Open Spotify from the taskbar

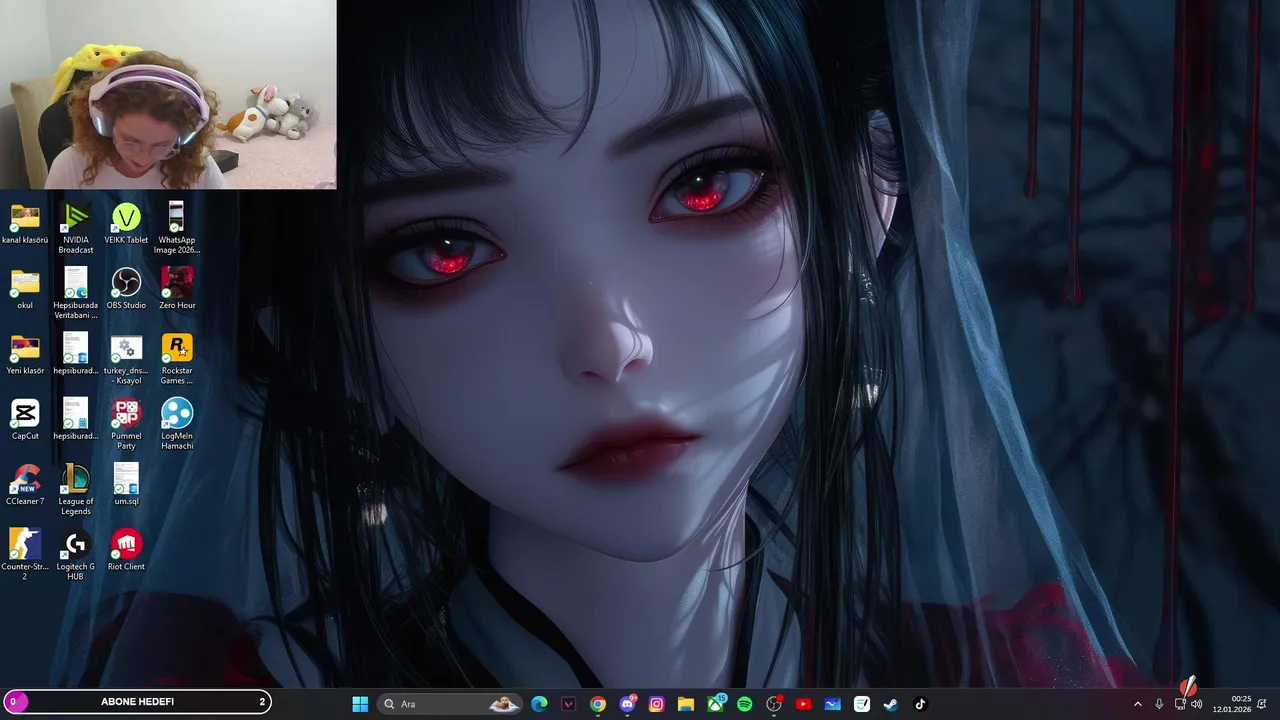[x=744, y=704]
